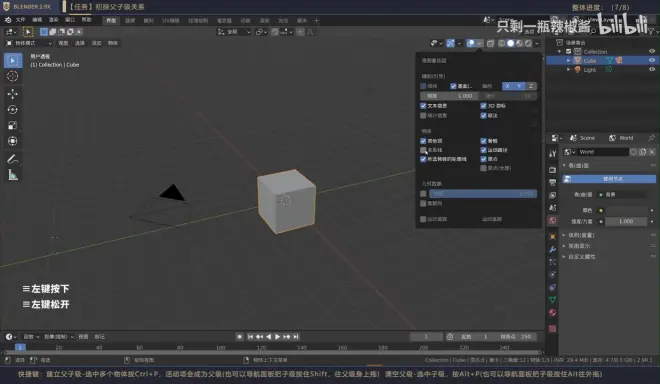Select the Rotate tool in left toolbar
660x384 pixels.
[x=13, y=109]
